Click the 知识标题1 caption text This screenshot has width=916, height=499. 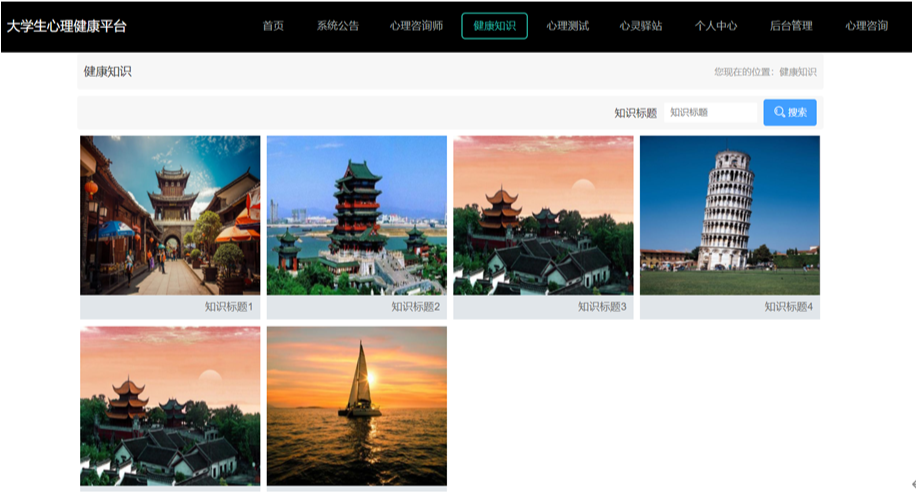point(228,307)
